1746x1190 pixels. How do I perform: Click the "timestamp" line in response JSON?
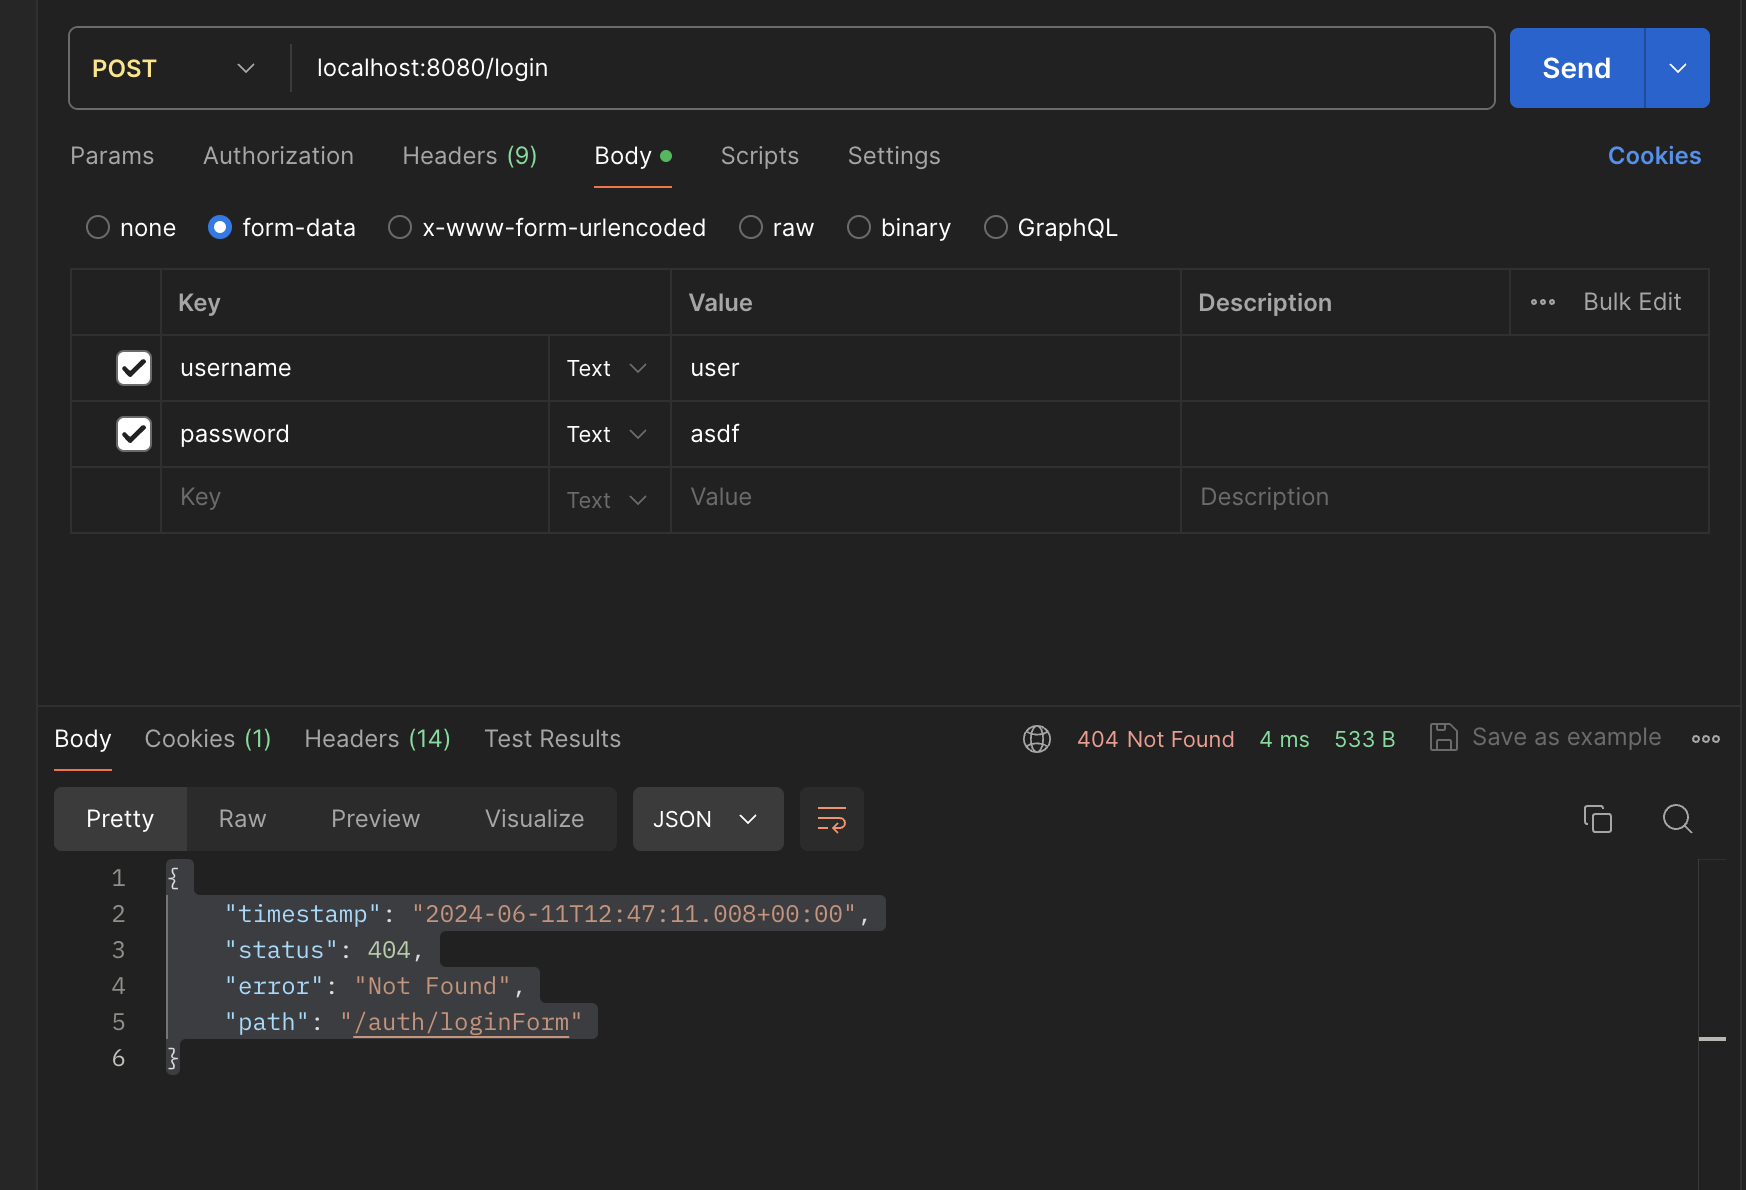(547, 914)
